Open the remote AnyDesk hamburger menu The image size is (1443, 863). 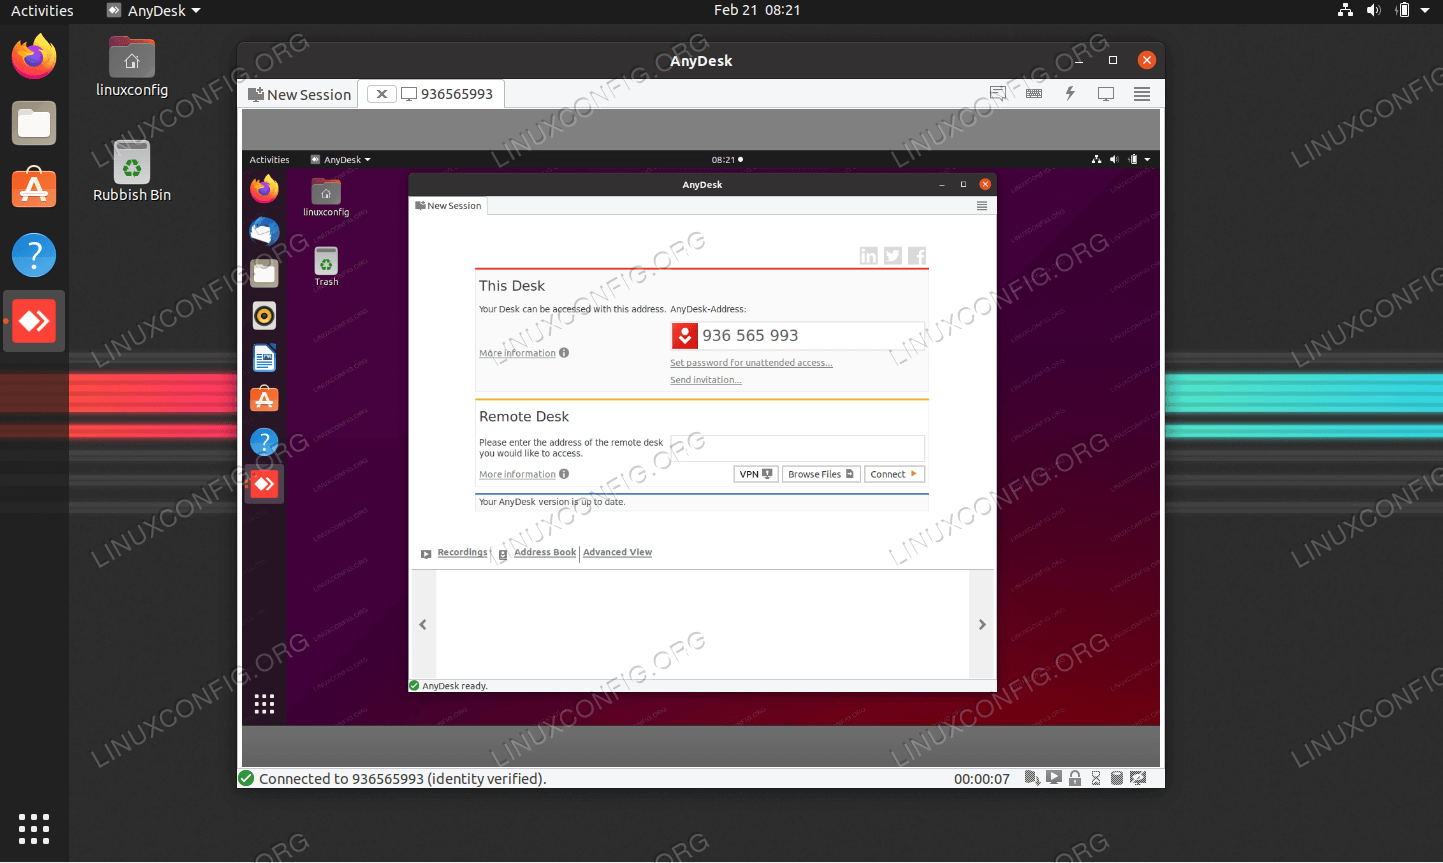pyautogui.click(x=982, y=206)
